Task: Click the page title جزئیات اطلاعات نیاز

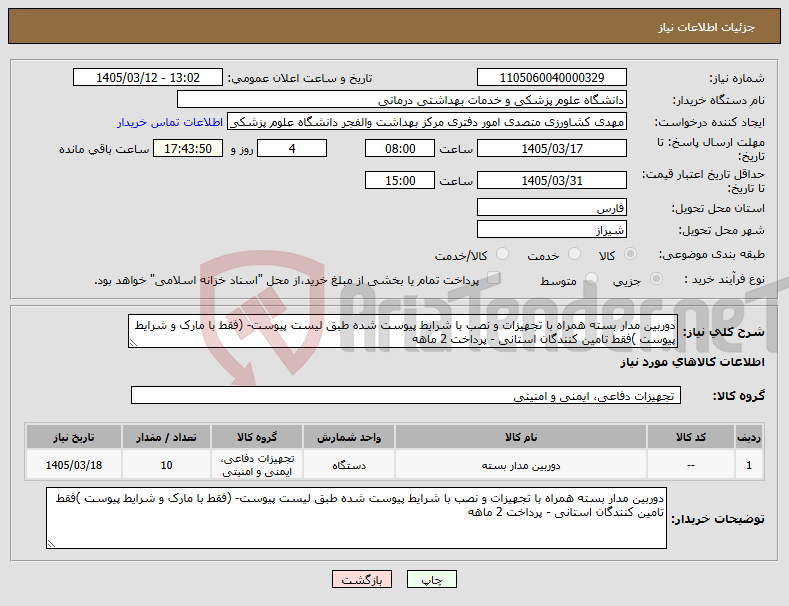Action: pos(706,27)
